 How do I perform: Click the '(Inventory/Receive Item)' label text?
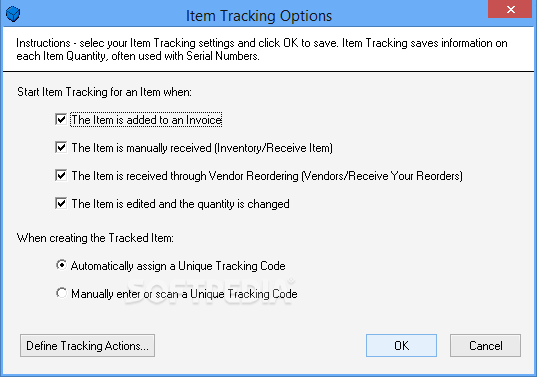(x=274, y=148)
